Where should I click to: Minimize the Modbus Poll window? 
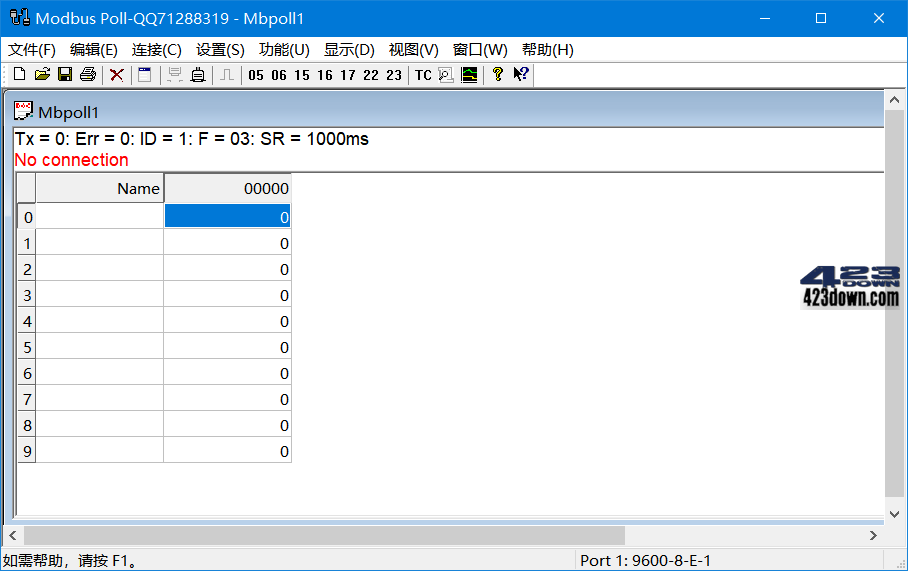click(764, 18)
